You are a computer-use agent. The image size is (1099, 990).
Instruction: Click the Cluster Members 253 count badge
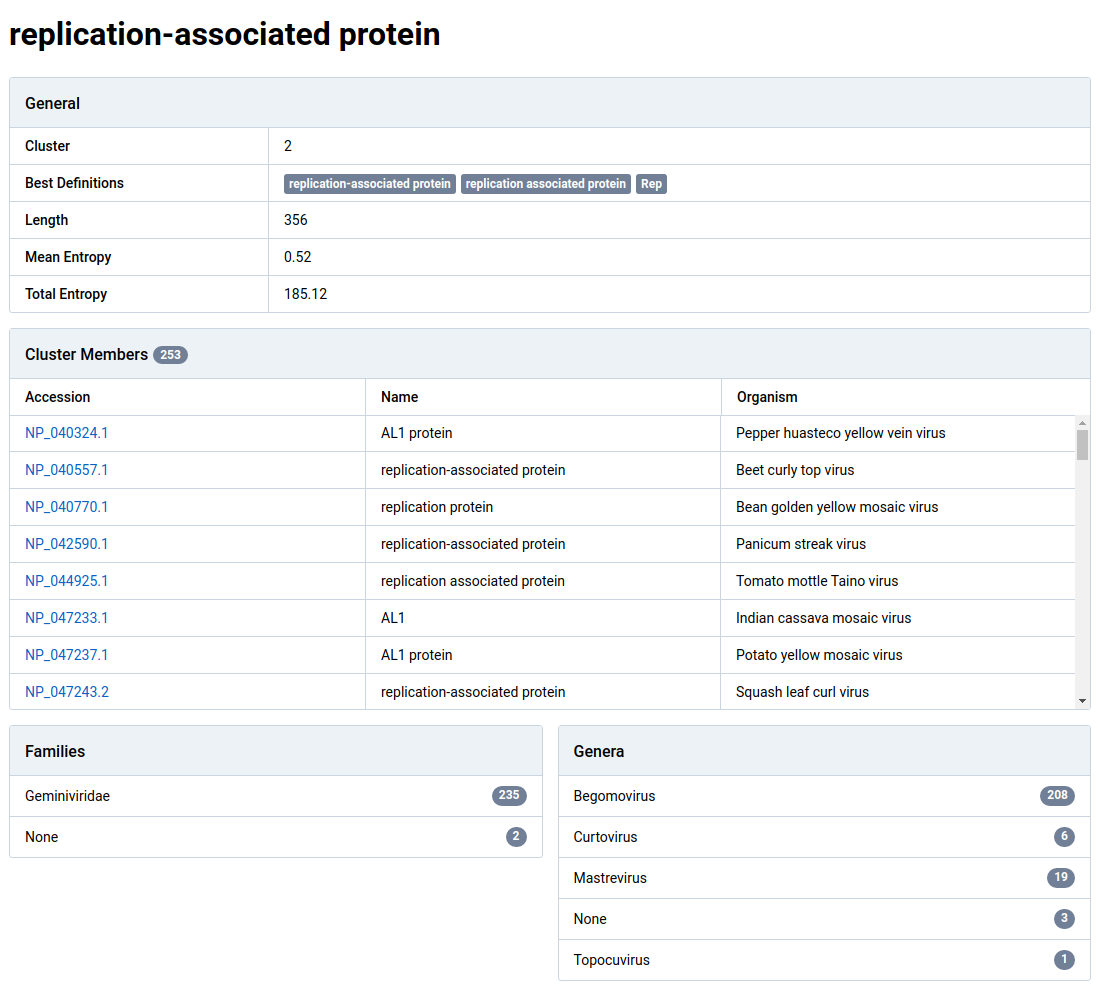coord(170,355)
